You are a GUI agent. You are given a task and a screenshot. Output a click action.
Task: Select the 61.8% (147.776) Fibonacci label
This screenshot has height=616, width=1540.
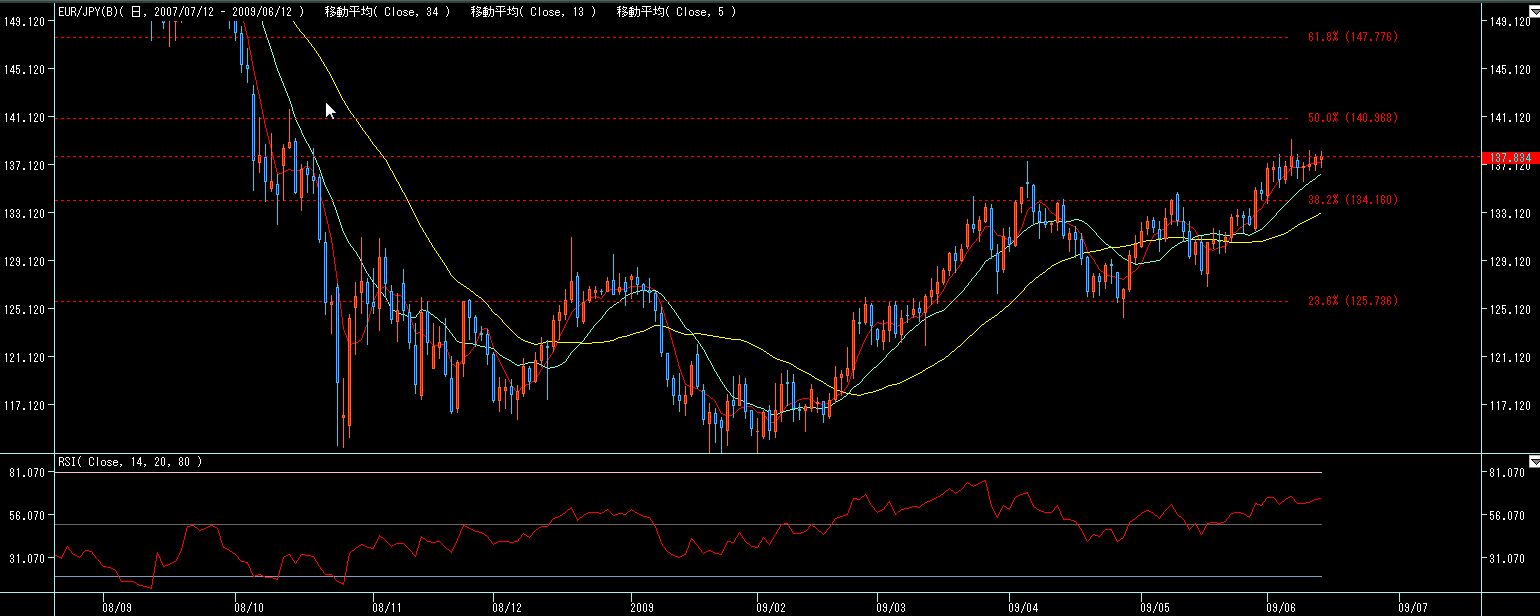tap(1352, 37)
